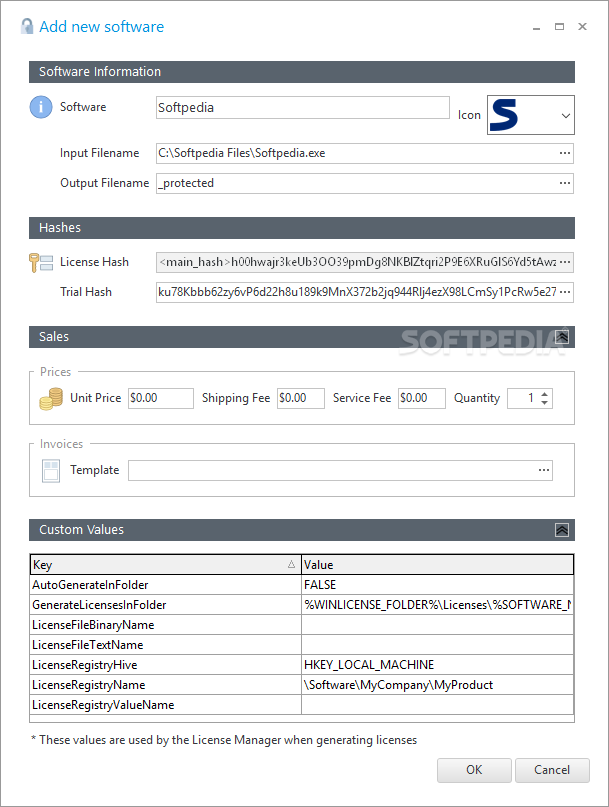This screenshot has height=807, width=609.
Task: Click the Cancel button
Action: tap(552, 770)
